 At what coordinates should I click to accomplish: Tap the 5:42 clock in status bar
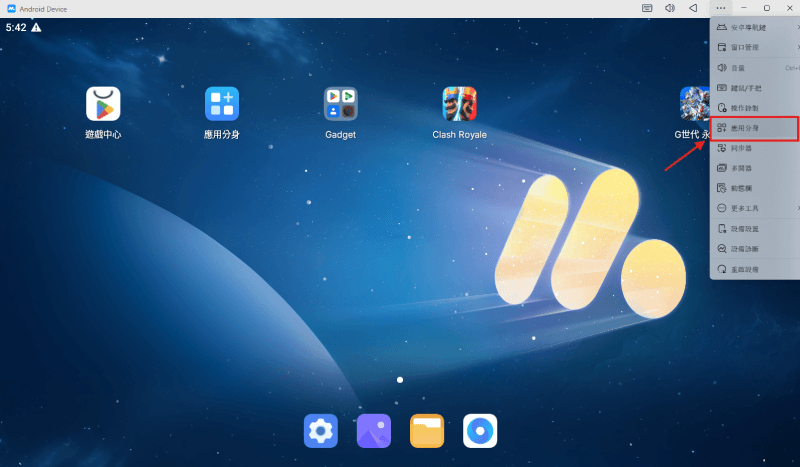pos(16,28)
